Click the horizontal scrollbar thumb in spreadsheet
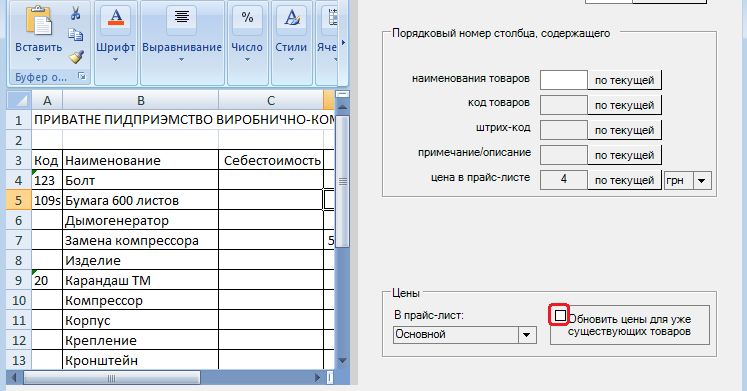This screenshot has height=391, width=747. (111, 378)
